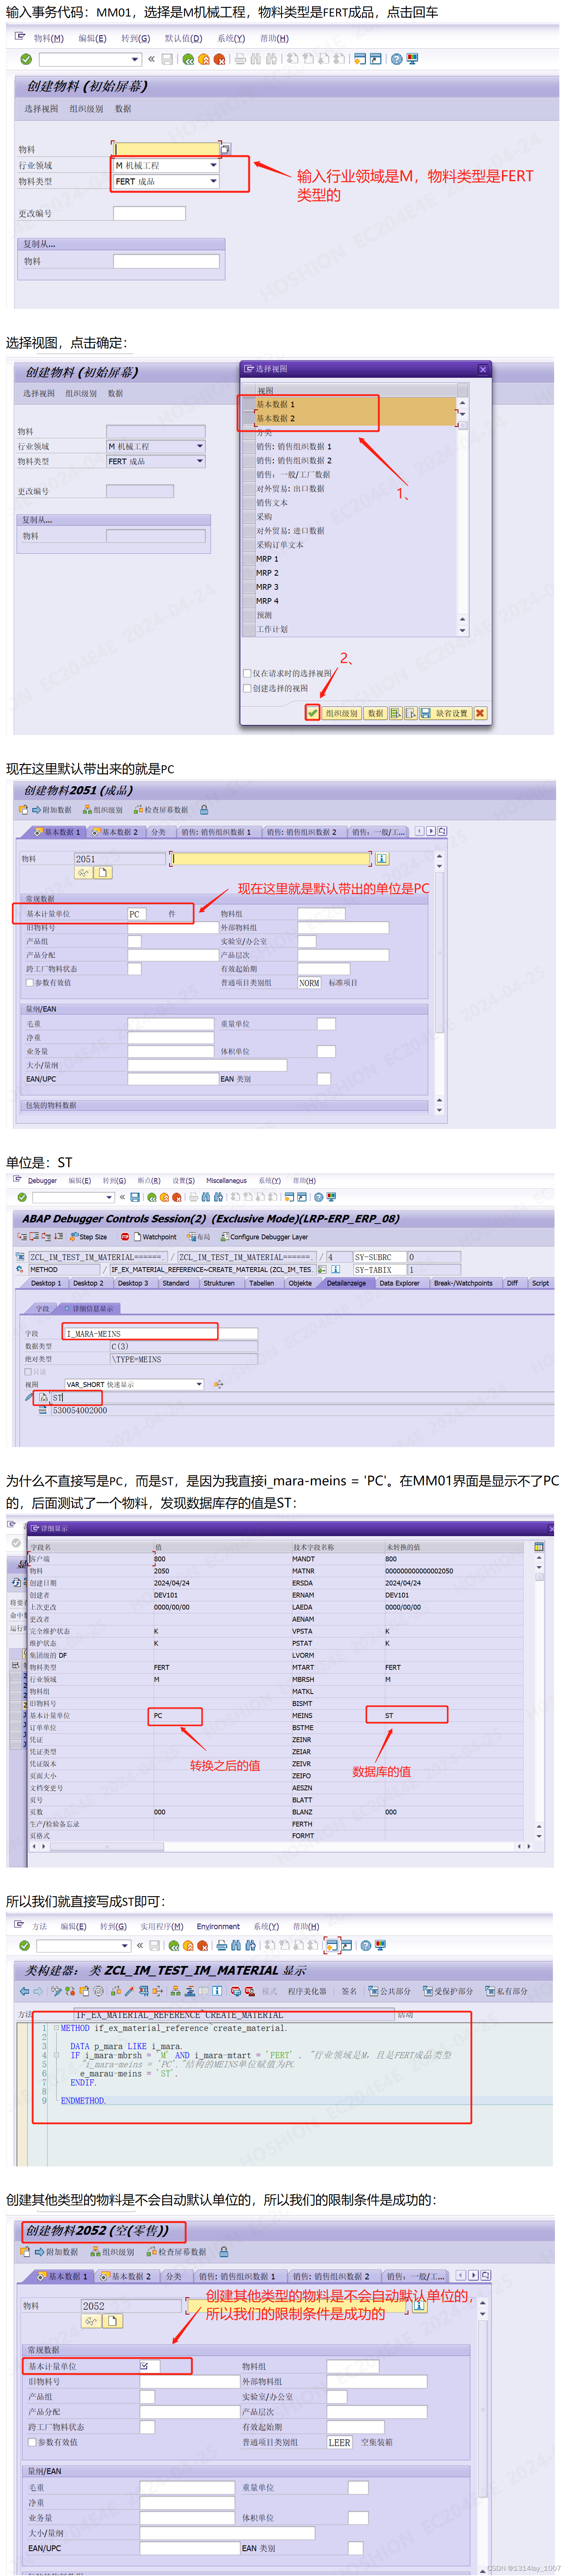
Task: Click blue info icon beside material 2051 description
Action: (x=382, y=859)
